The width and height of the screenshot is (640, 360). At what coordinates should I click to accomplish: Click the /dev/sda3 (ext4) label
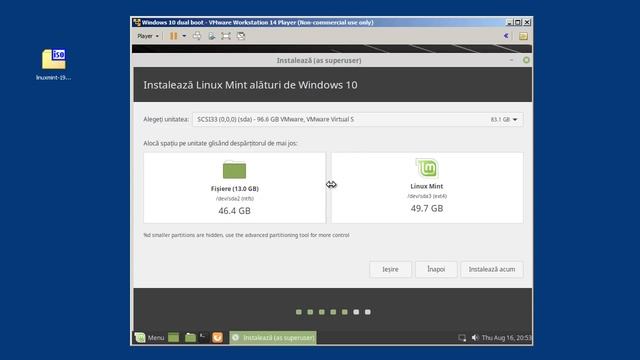pos(427,196)
